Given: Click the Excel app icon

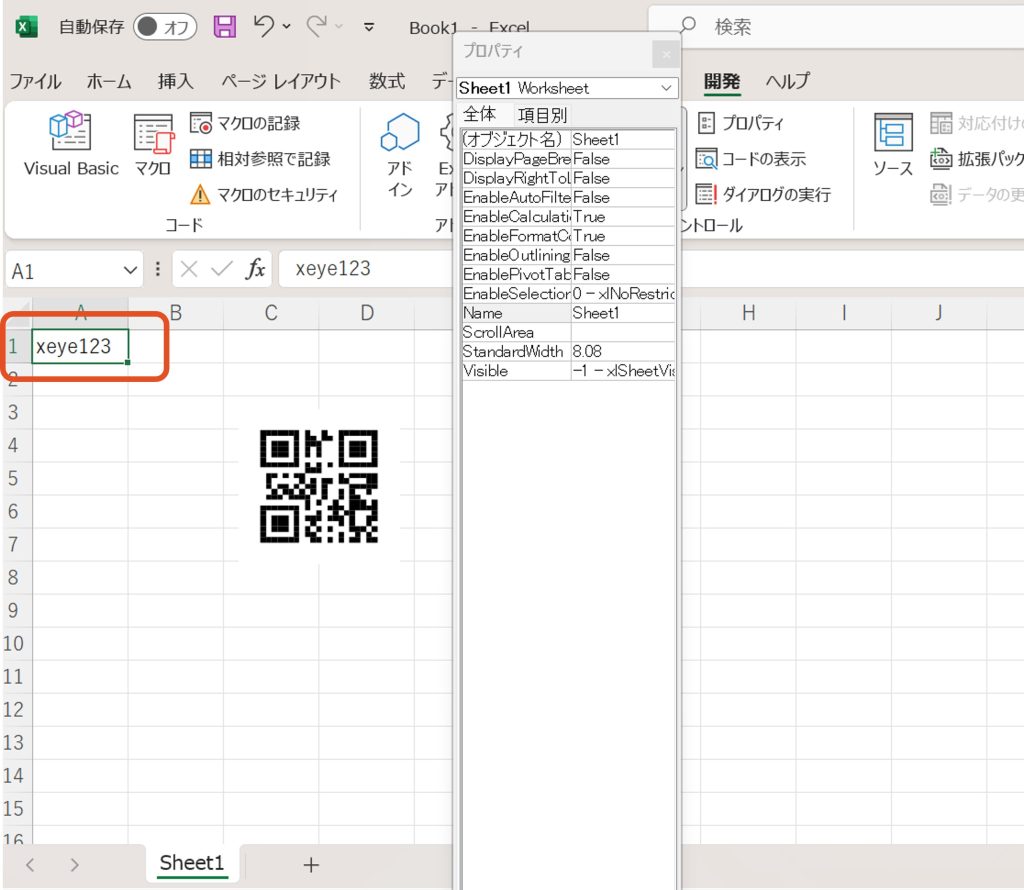Looking at the screenshot, I should 26,27.
